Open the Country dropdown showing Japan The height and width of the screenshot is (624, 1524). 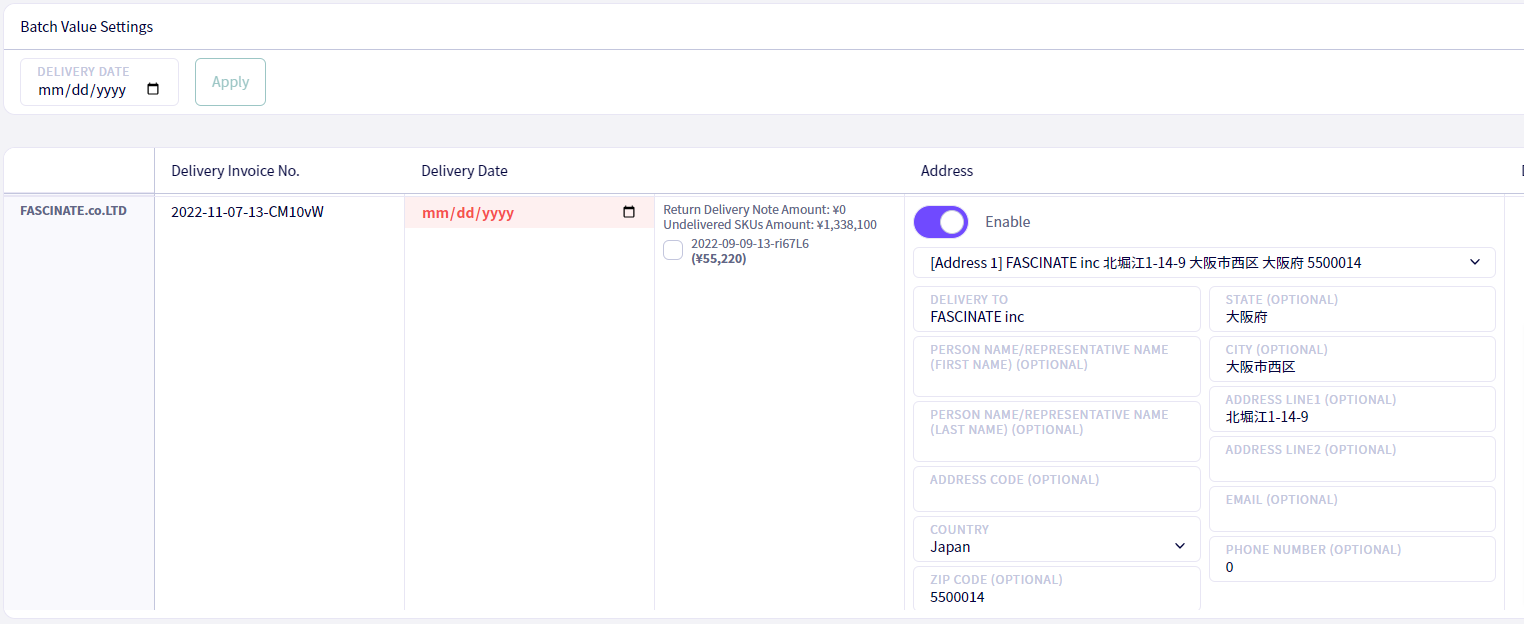click(1057, 539)
